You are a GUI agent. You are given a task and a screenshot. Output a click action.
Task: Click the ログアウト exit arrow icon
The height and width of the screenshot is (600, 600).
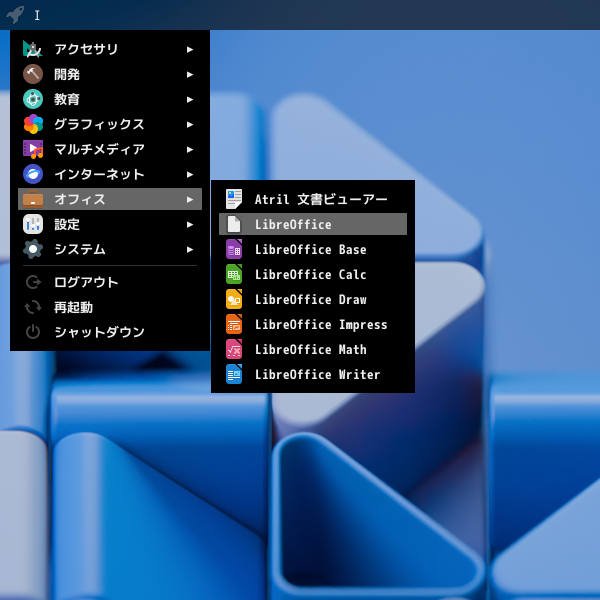pos(33,282)
